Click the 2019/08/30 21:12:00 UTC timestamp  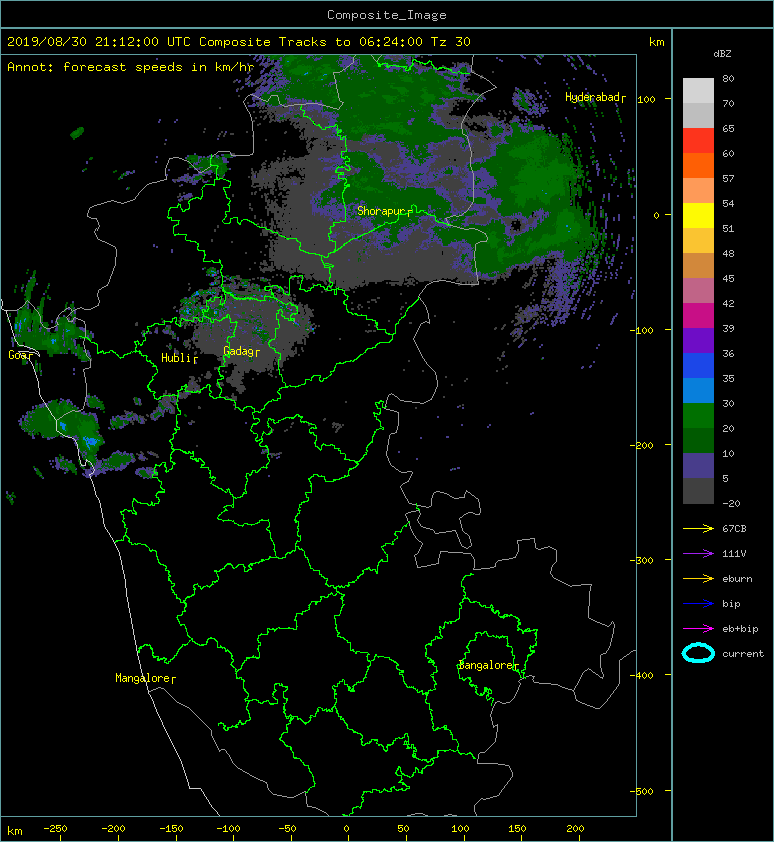pyautogui.click(x=99, y=42)
